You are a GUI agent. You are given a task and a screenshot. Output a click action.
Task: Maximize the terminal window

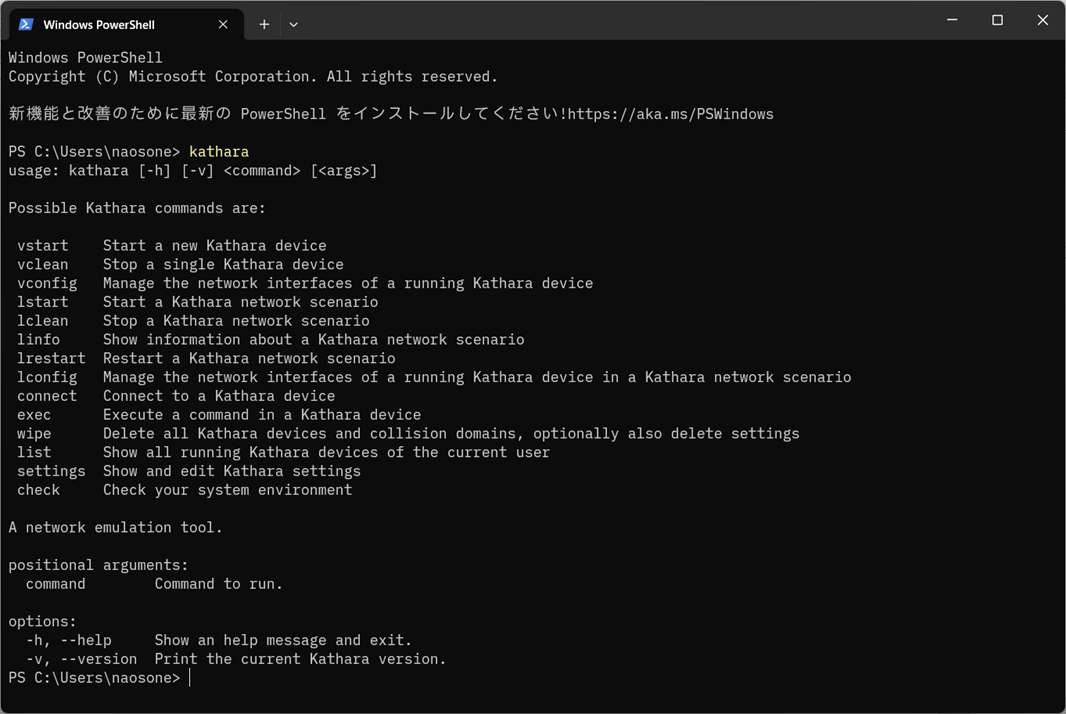pos(997,20)
